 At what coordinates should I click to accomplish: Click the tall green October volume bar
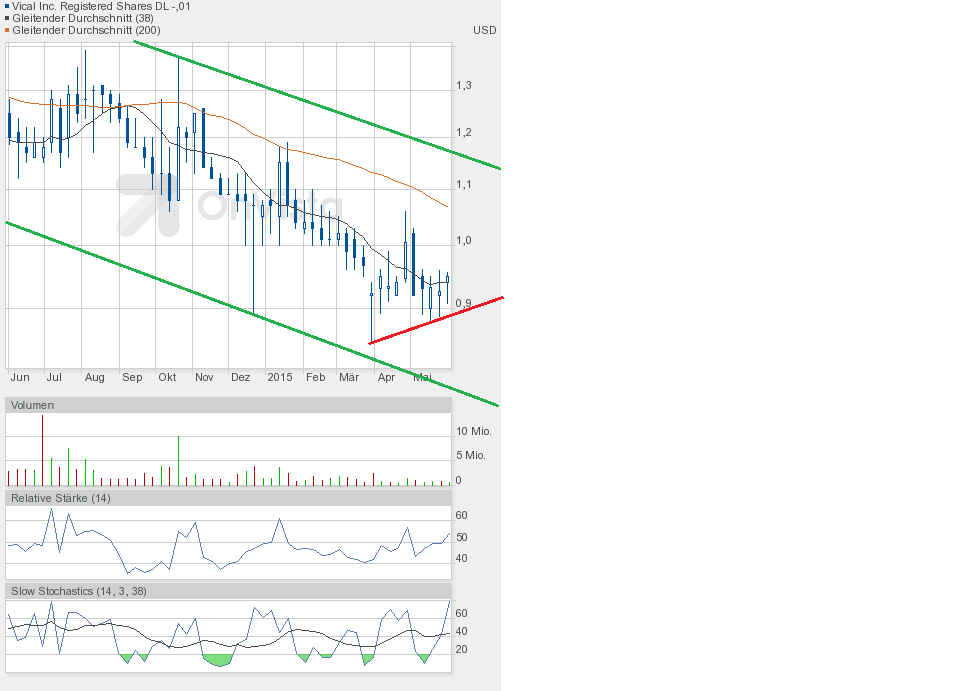click(178, 461)
